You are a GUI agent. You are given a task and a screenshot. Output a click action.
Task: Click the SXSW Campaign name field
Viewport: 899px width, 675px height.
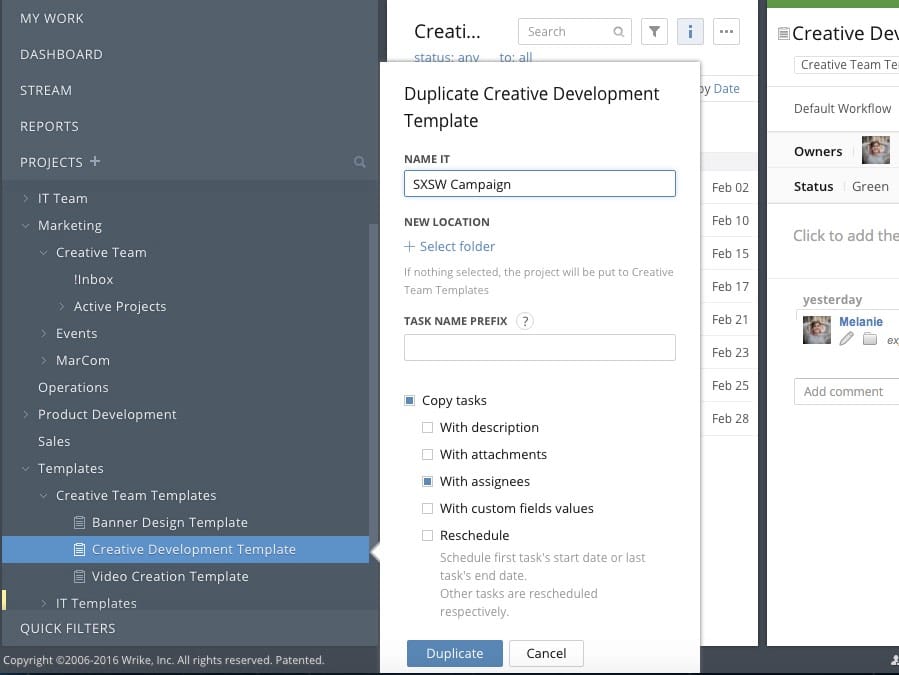(x=539, y=184)
